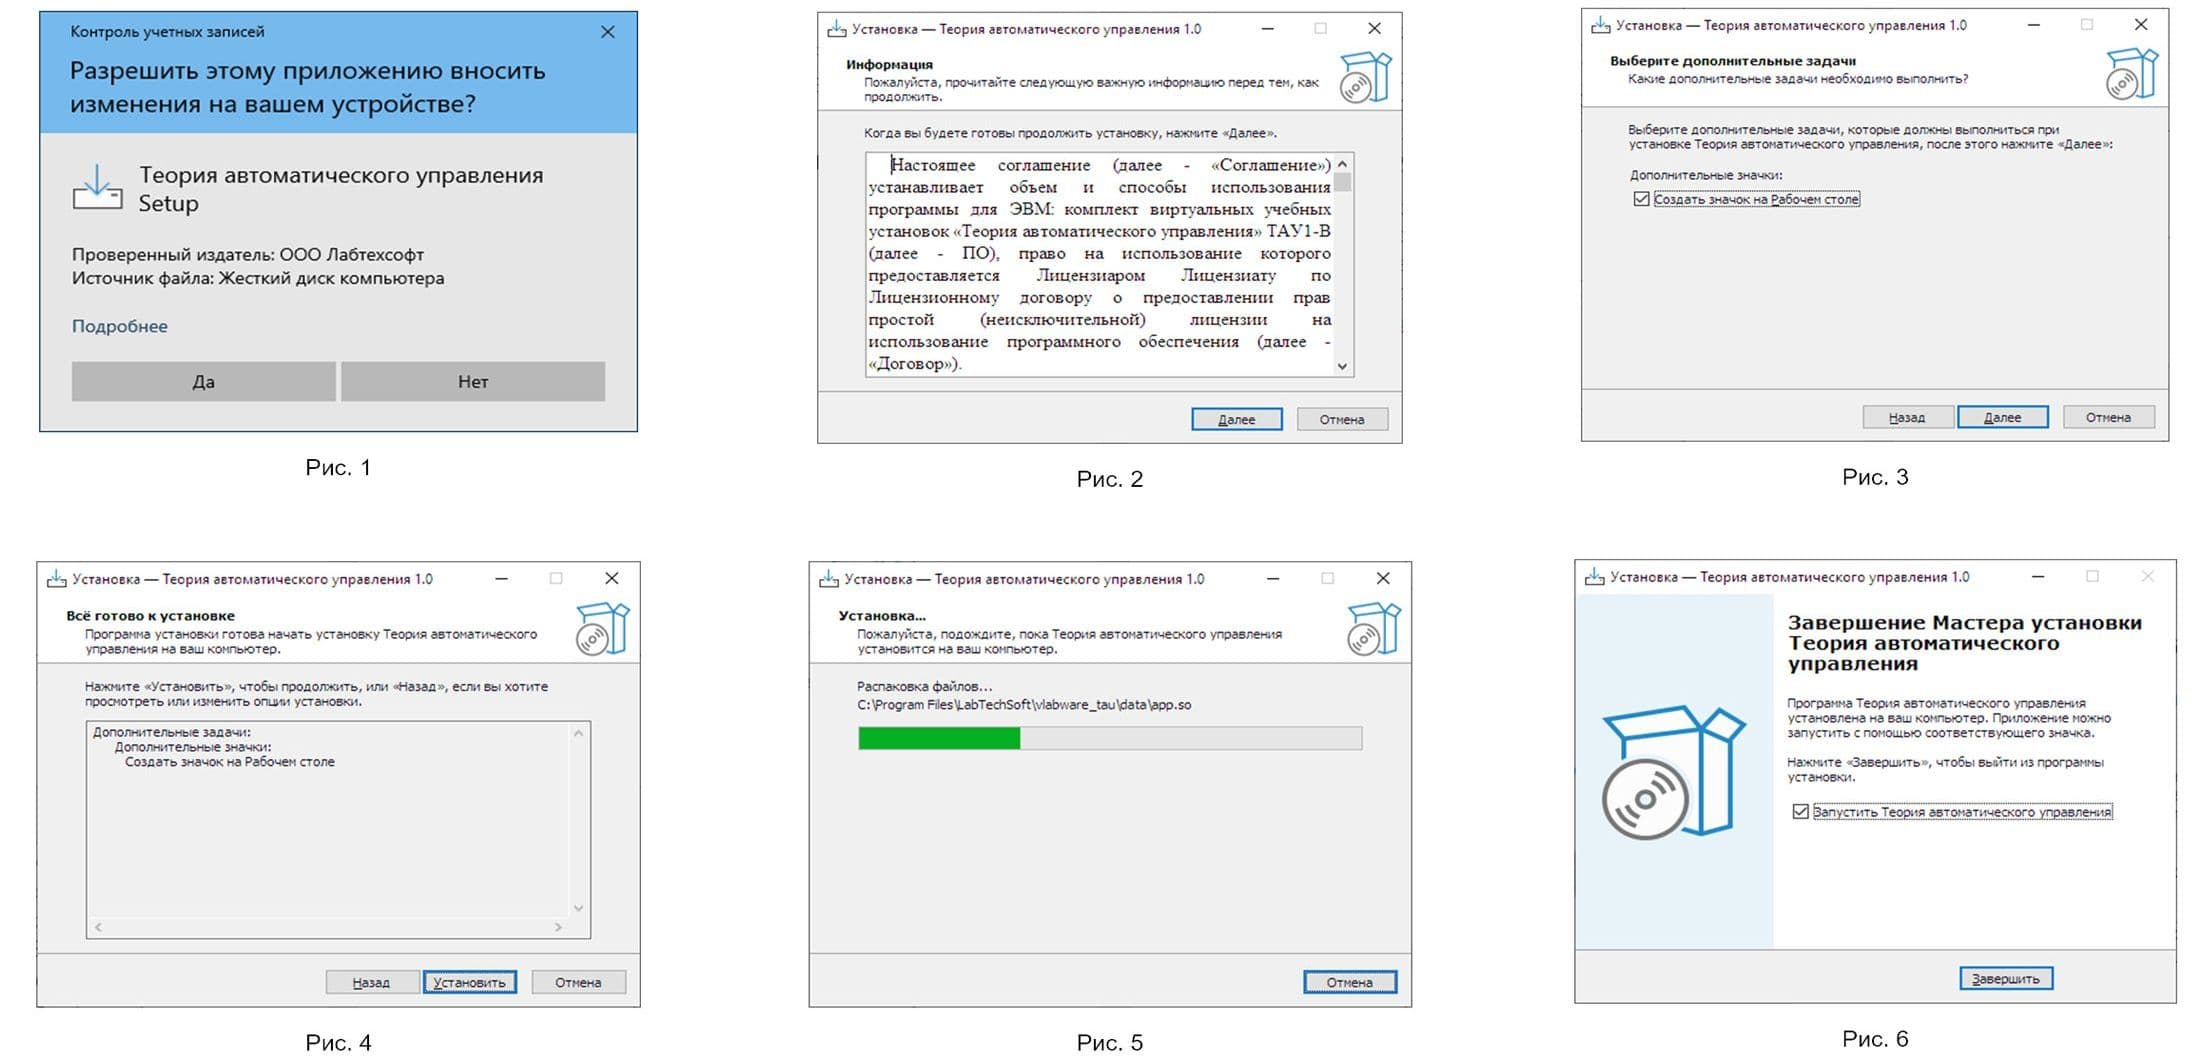Click scroll down arrow of the agreement text

(1343, 367)
